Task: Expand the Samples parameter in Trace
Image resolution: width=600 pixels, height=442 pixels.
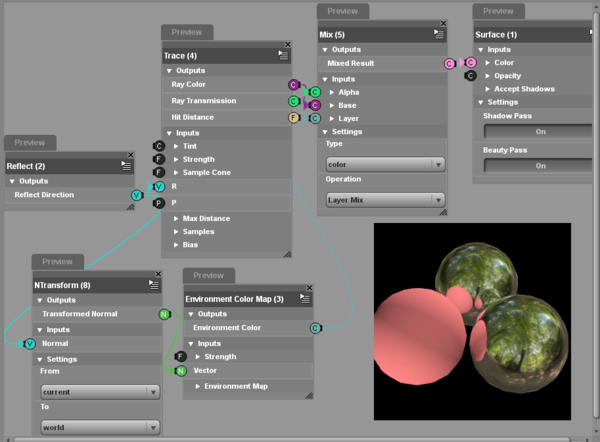Action: [x=176, y=232]
